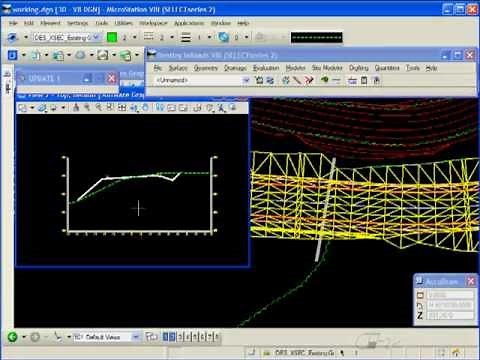Expand the active color dropdown arrow
Screen dimensions: 480x360
(x=135, y=37)
